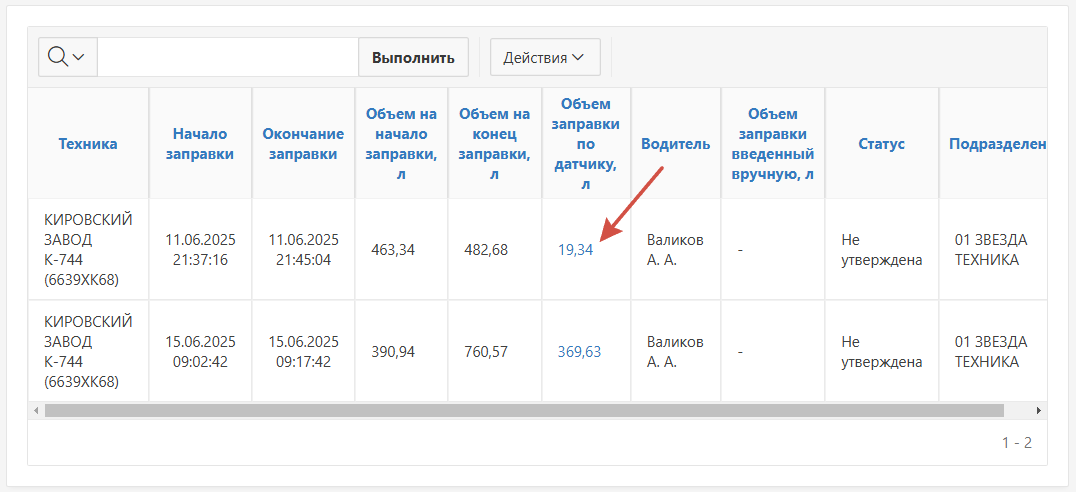This screenshot has width=1076, height=492.
Task: Click the Начало заправки column header
Action: [200, 143]
